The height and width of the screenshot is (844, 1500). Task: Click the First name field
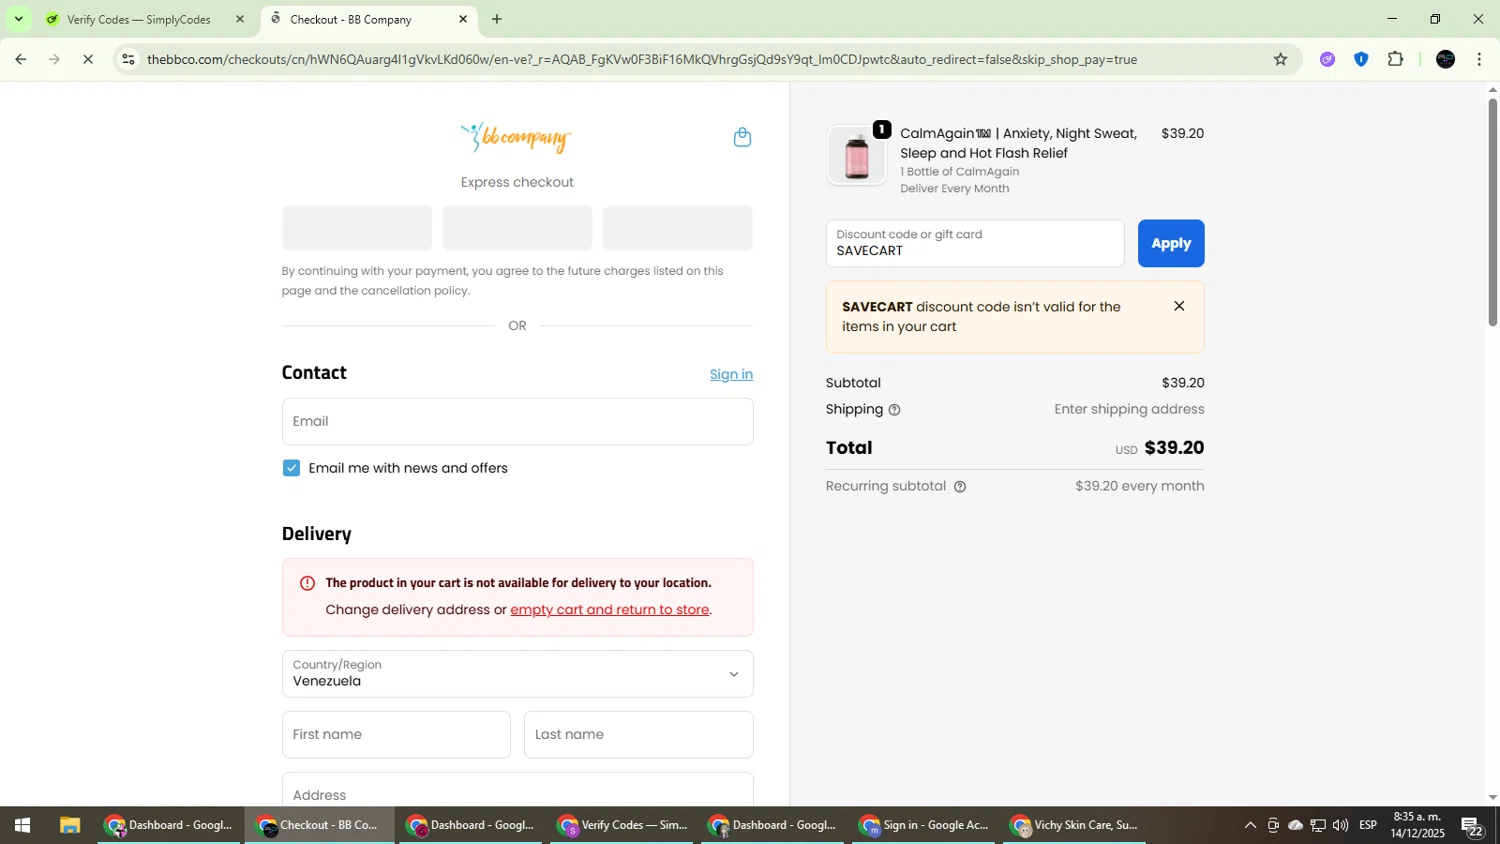(x=396, y=735)
